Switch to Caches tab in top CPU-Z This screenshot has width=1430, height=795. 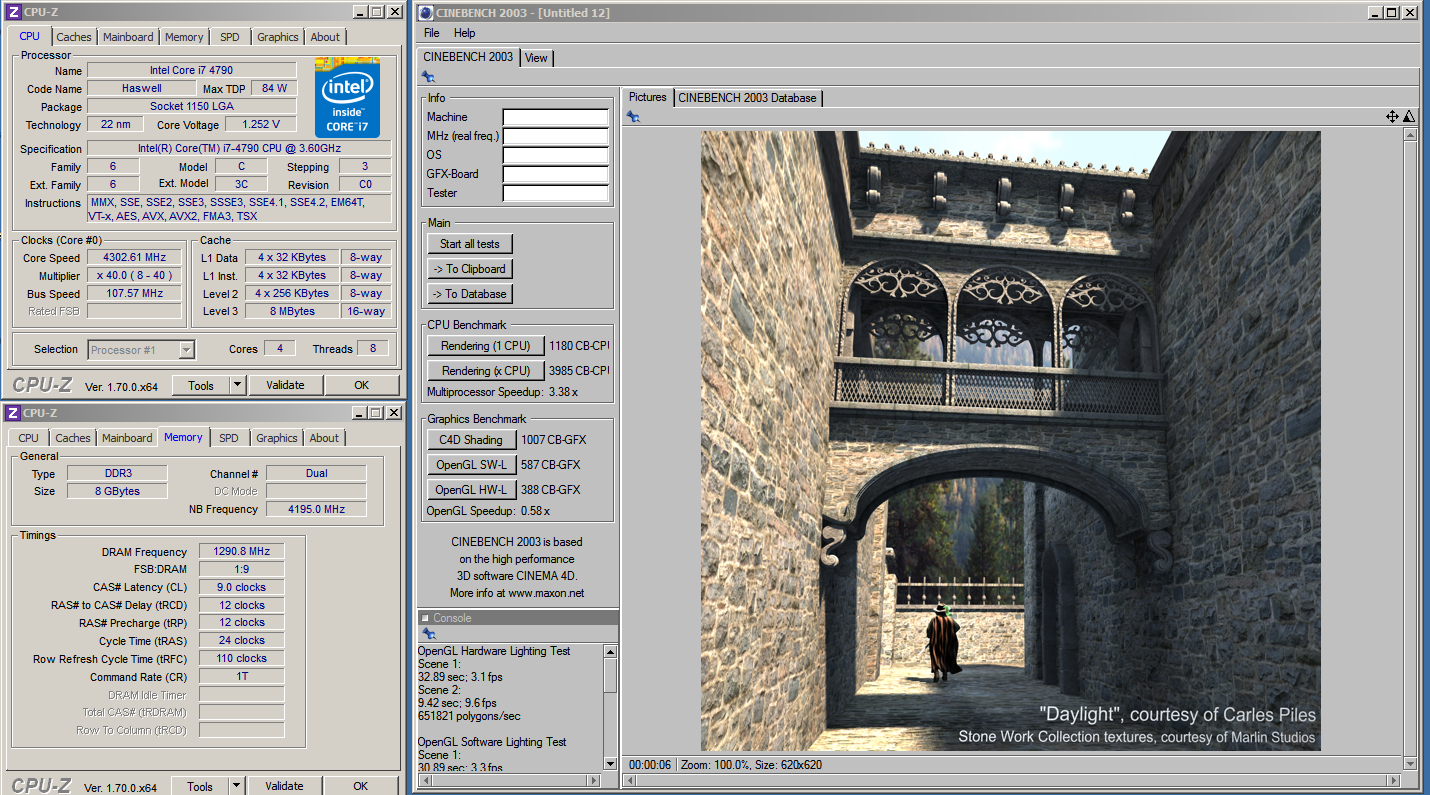click(73, 37)
